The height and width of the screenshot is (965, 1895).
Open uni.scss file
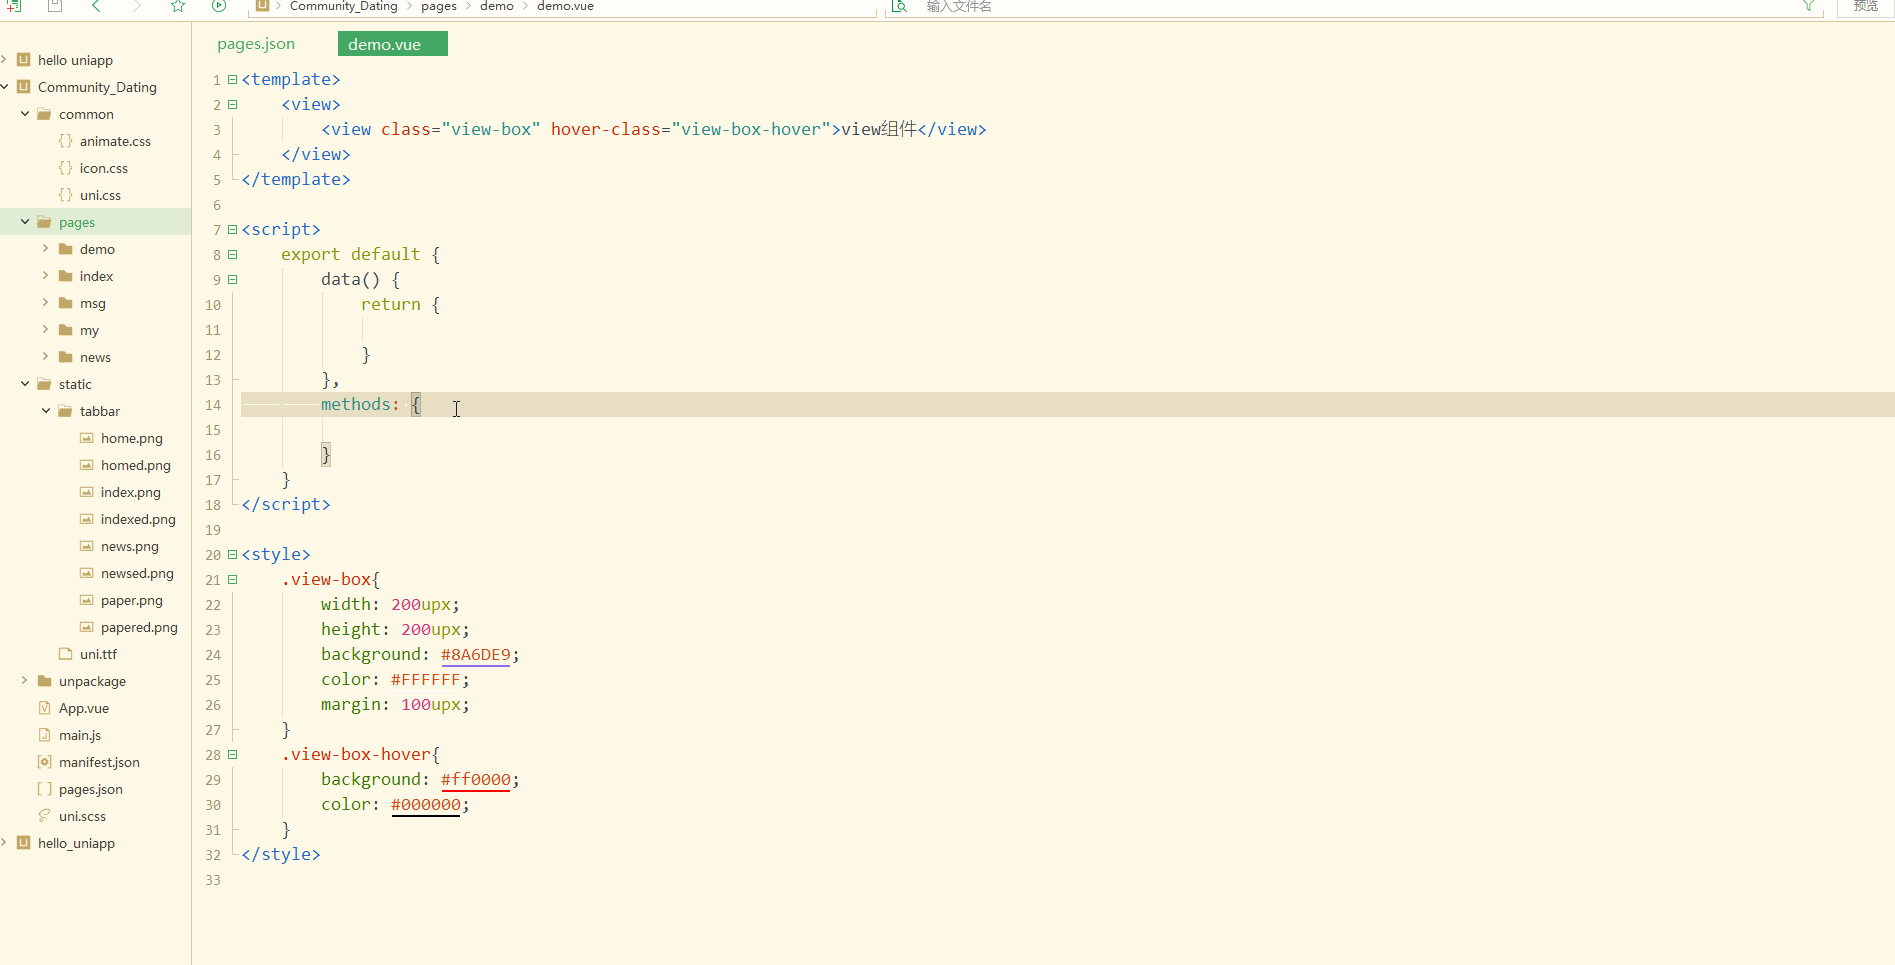[82, 816]
